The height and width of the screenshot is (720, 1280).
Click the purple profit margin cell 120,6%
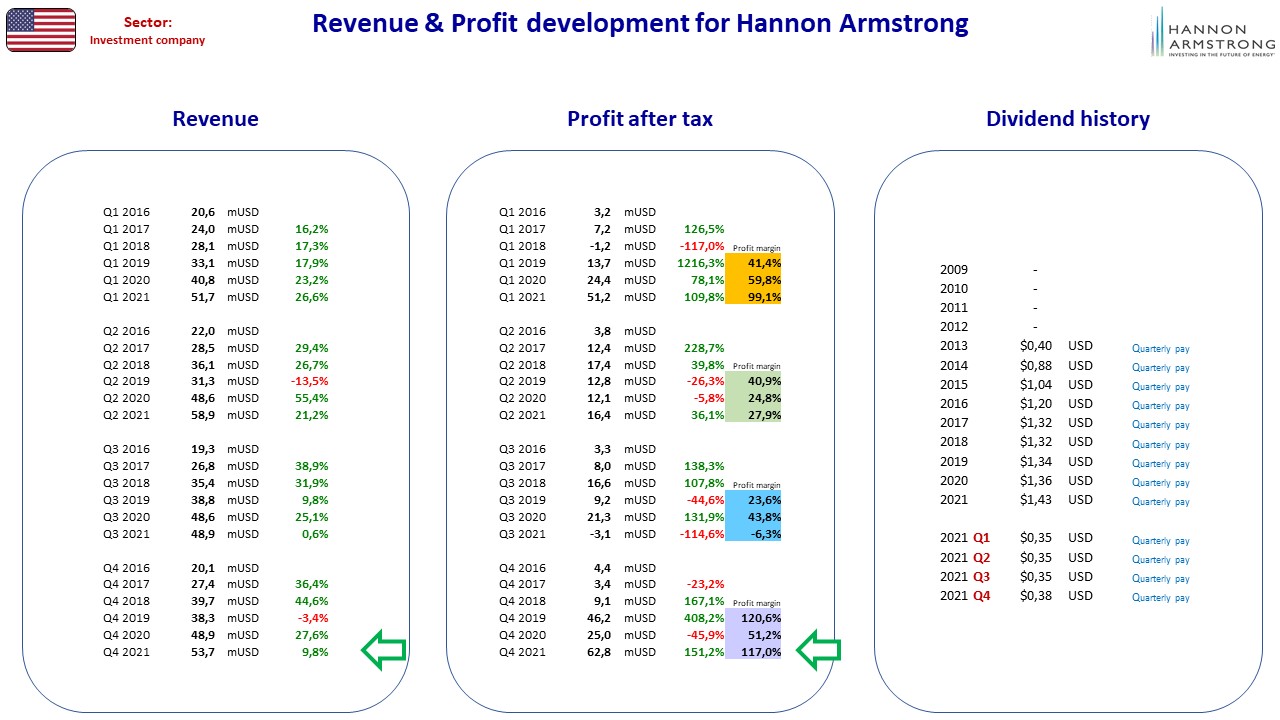[753, 618]
